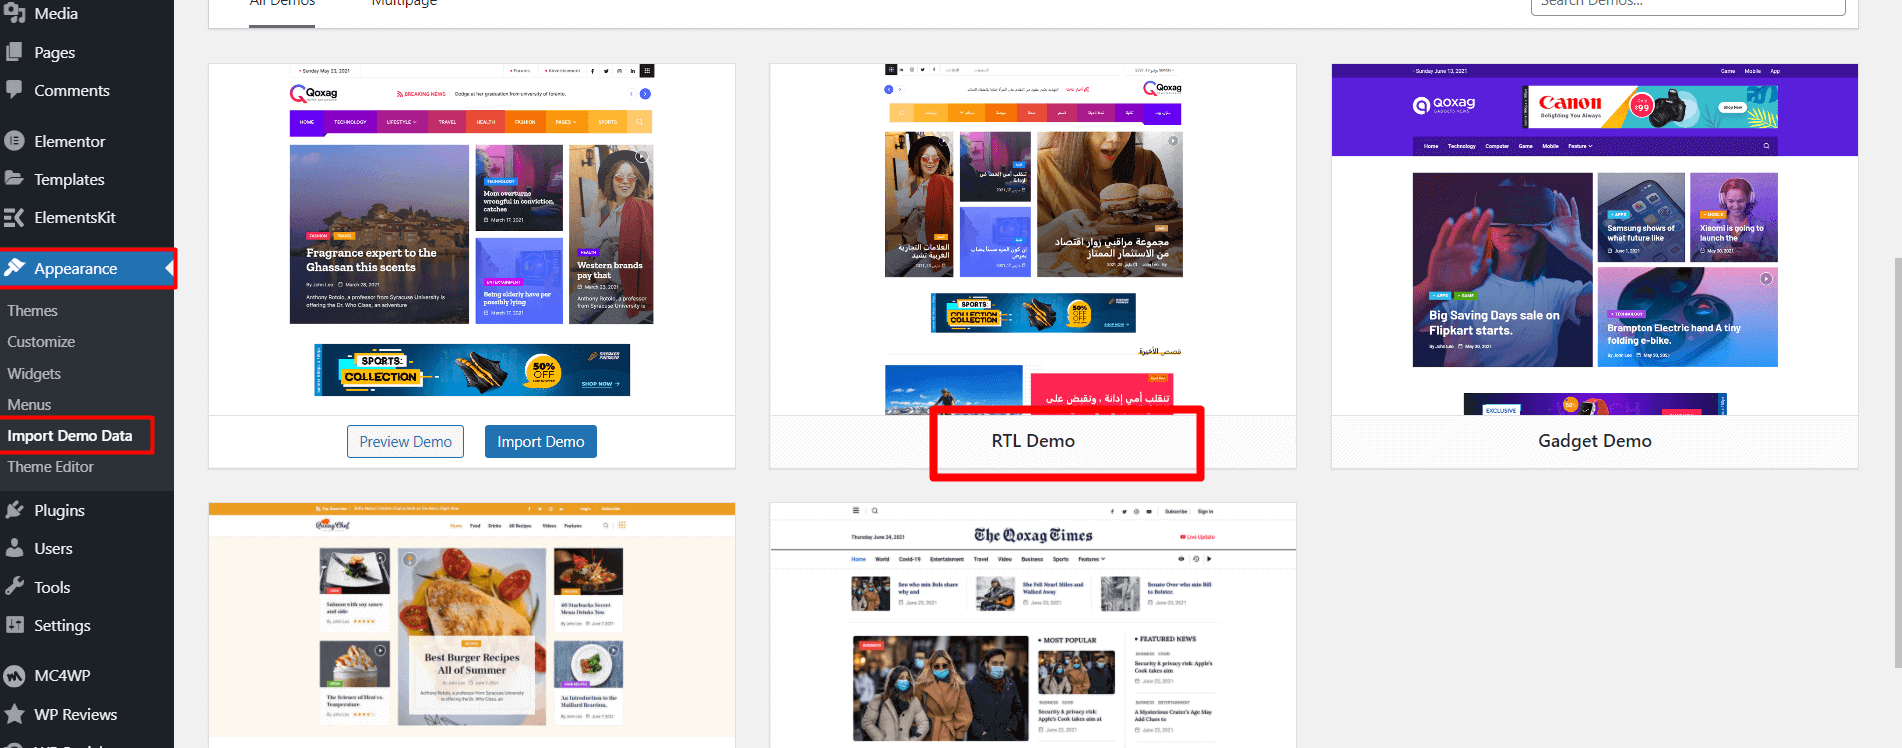Click the Comments speech bubble icon

pyautogui.click(x=14, y=90)
